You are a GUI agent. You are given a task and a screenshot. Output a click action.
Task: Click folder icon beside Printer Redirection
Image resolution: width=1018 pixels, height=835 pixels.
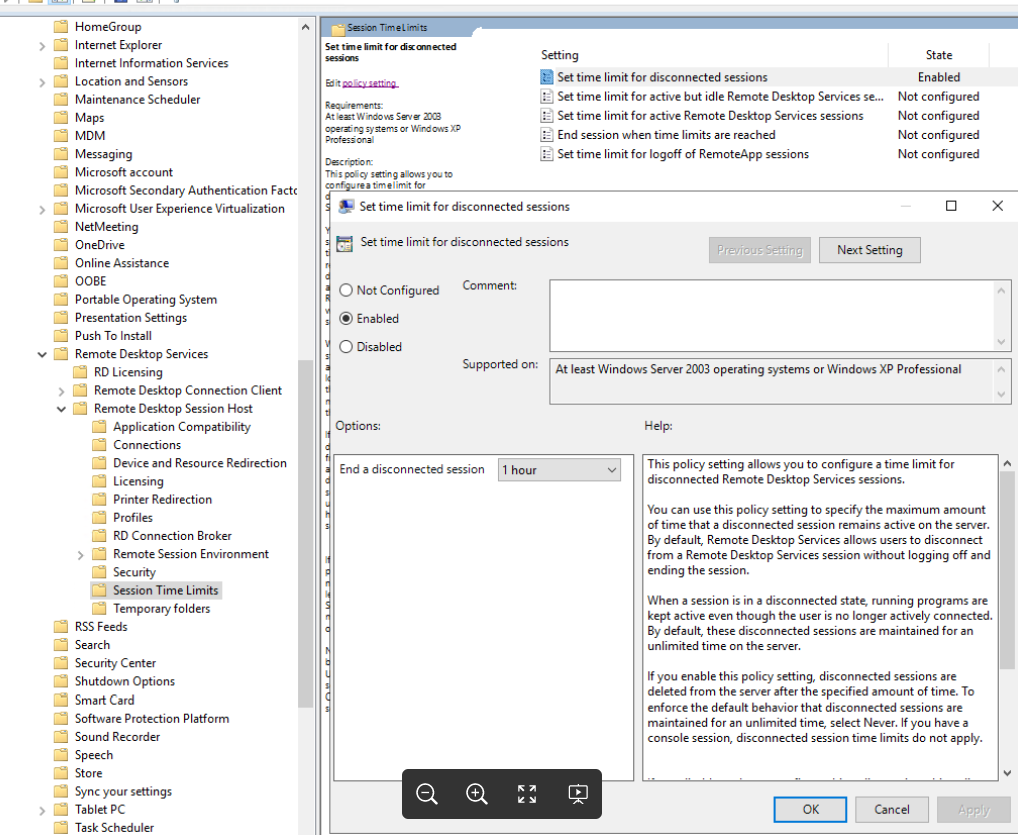click(x=99, y=499)
